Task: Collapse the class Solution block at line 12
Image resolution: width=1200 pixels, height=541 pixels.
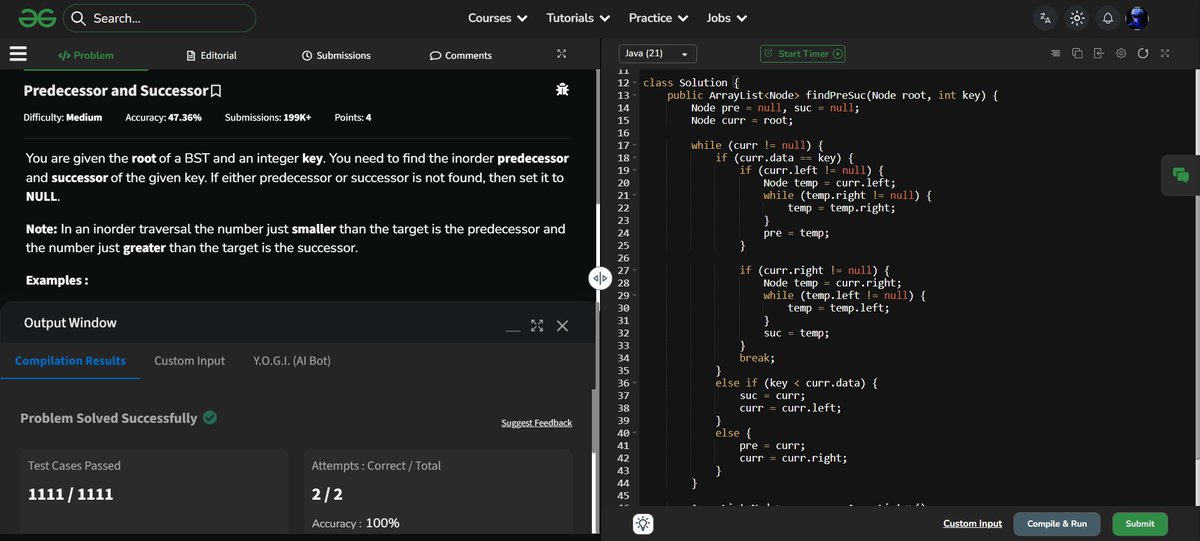Action: click(636, 83)
